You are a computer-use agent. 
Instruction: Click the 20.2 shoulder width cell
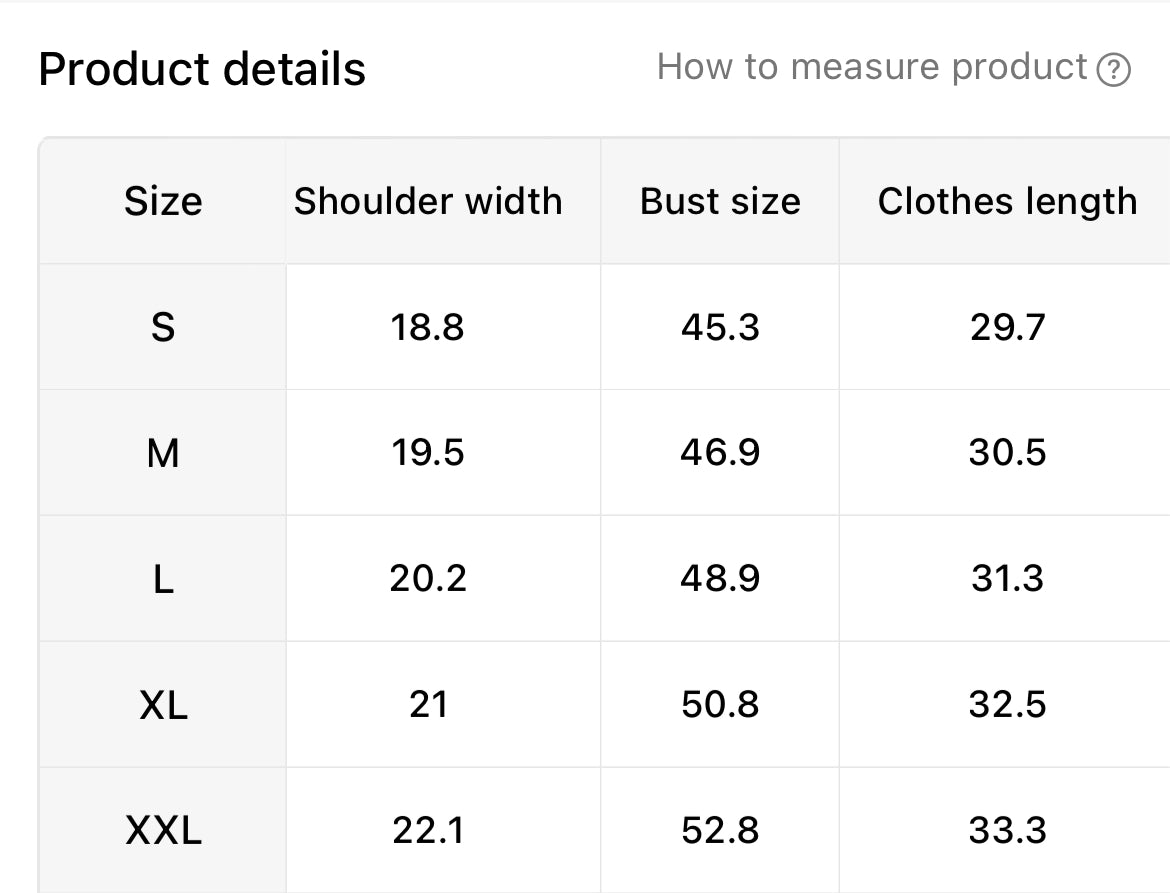[x=428, y=579]
